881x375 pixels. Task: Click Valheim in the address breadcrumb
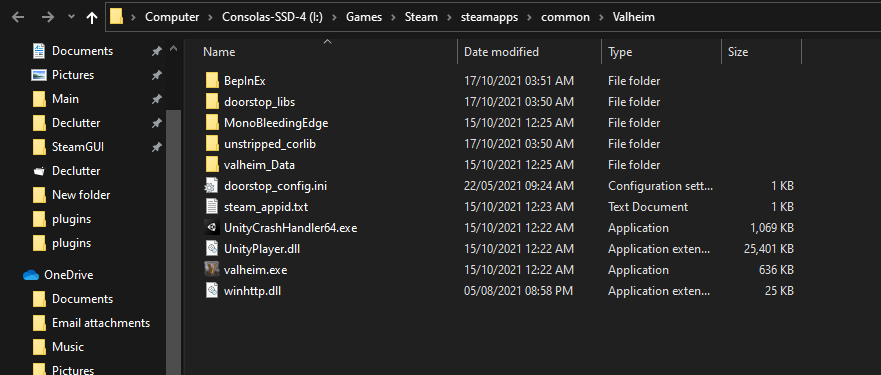point(634,17)
